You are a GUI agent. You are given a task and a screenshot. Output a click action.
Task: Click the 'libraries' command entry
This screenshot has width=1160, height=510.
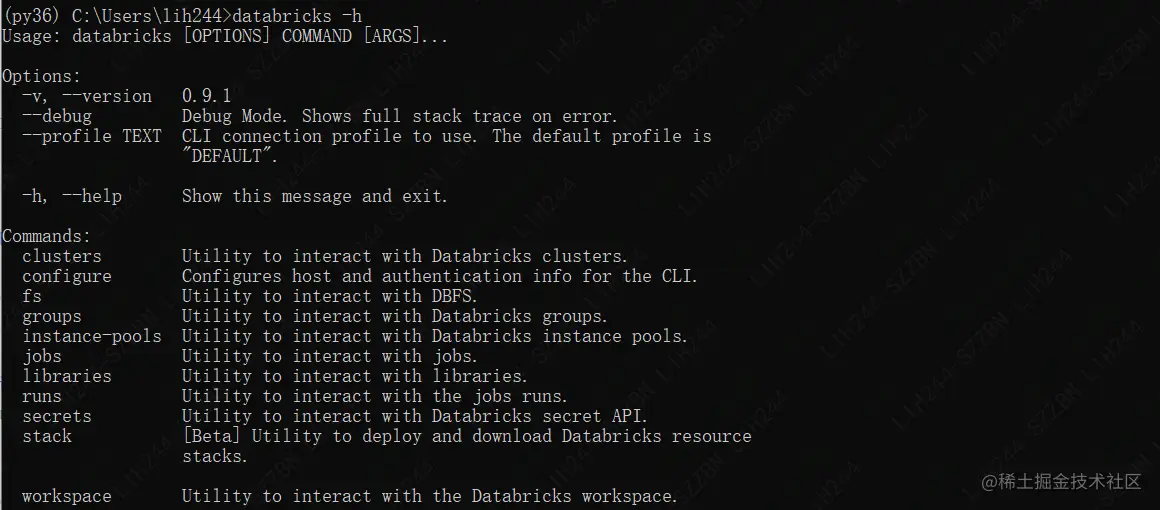click(67, 376)
